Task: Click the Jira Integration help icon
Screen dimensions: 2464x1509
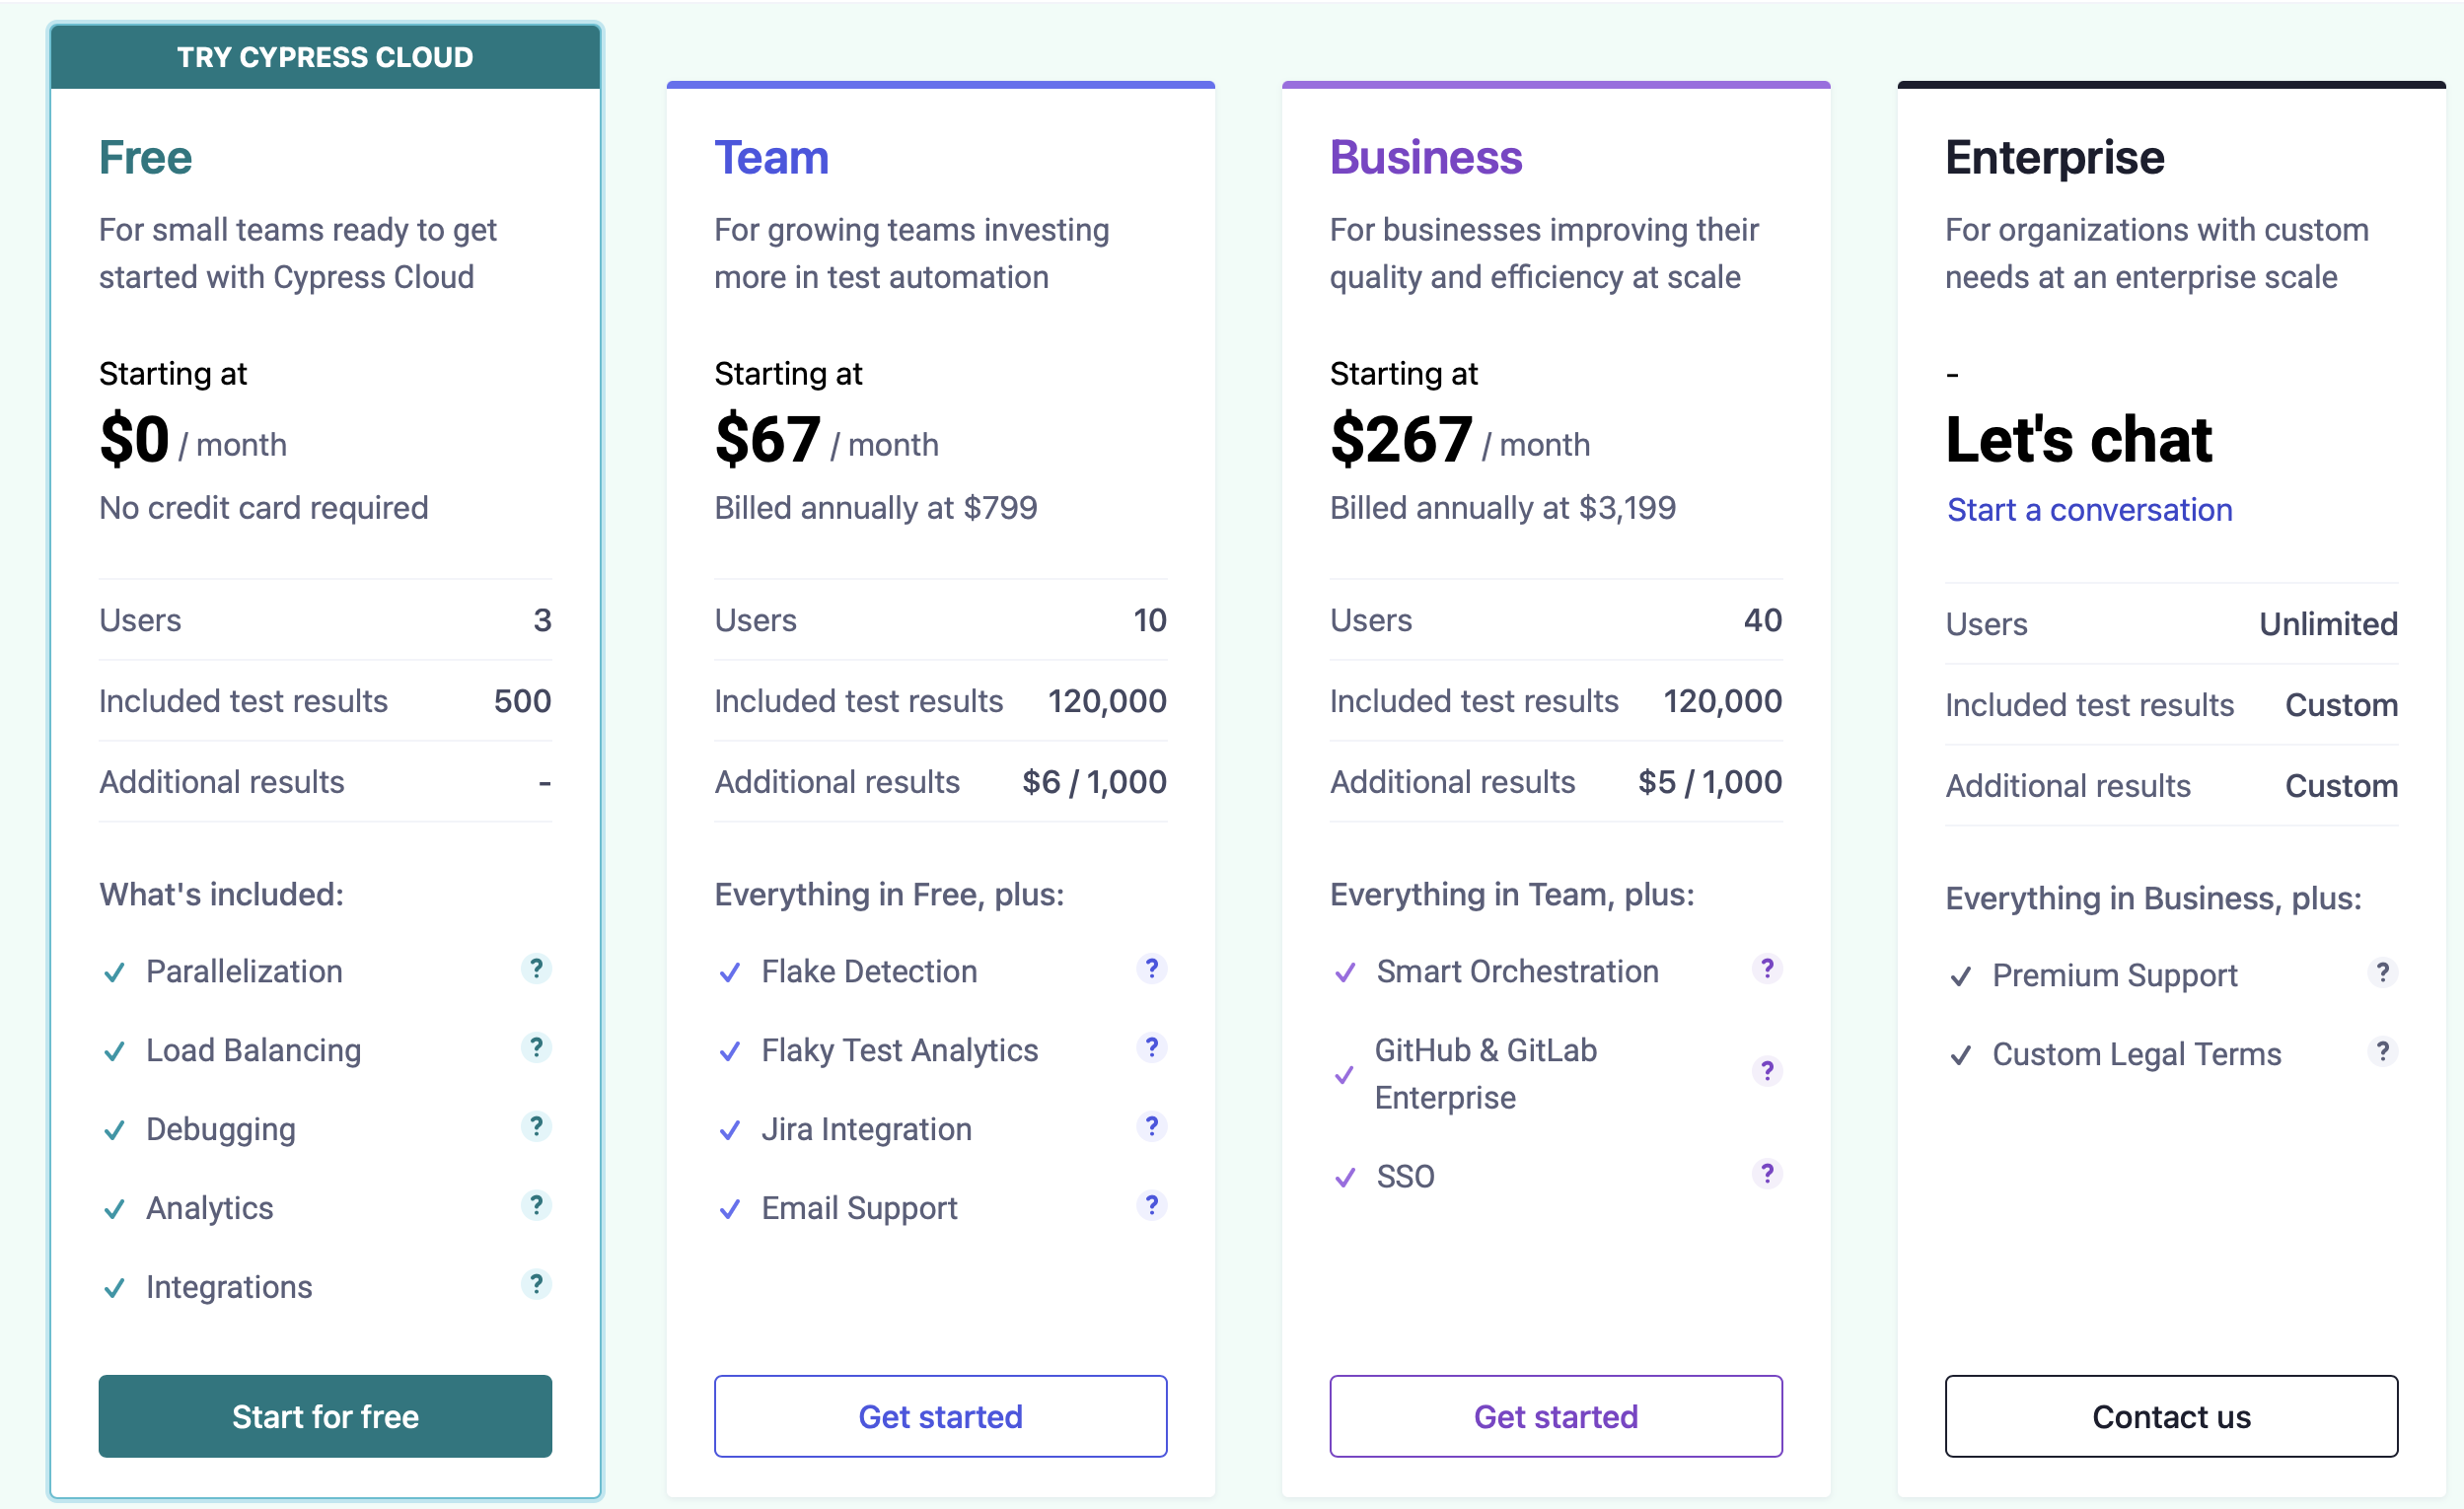Action: coord(1152,1127)
